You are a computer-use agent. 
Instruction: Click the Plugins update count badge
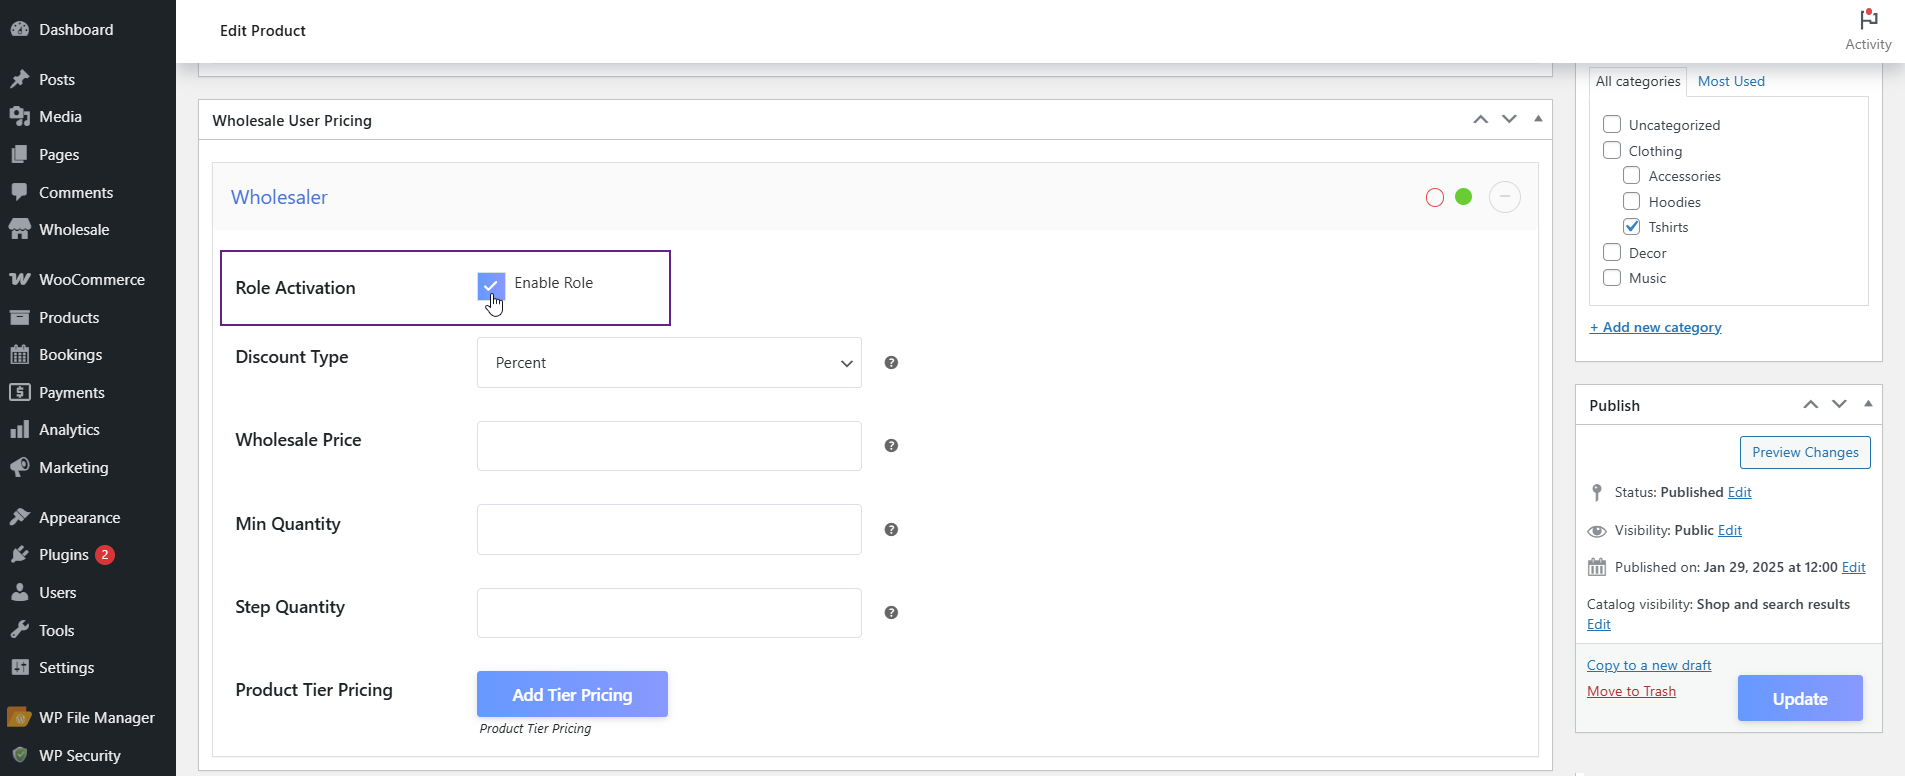coord(105,554)
